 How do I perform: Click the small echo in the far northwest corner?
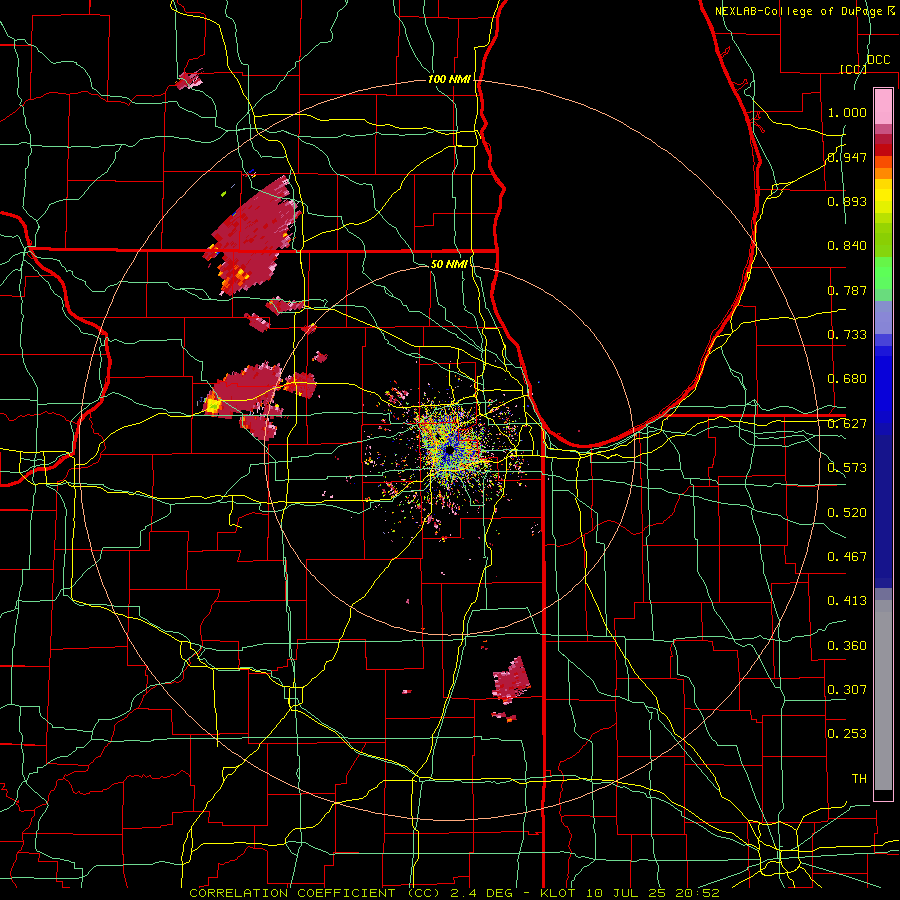click(189, 79)
